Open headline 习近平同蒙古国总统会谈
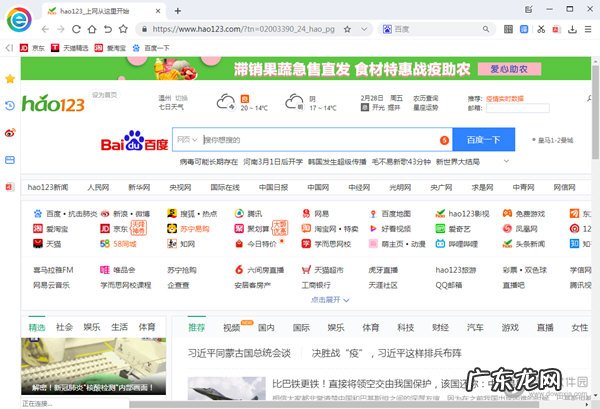This screenshot has width=600, height=409. point(239,353)
